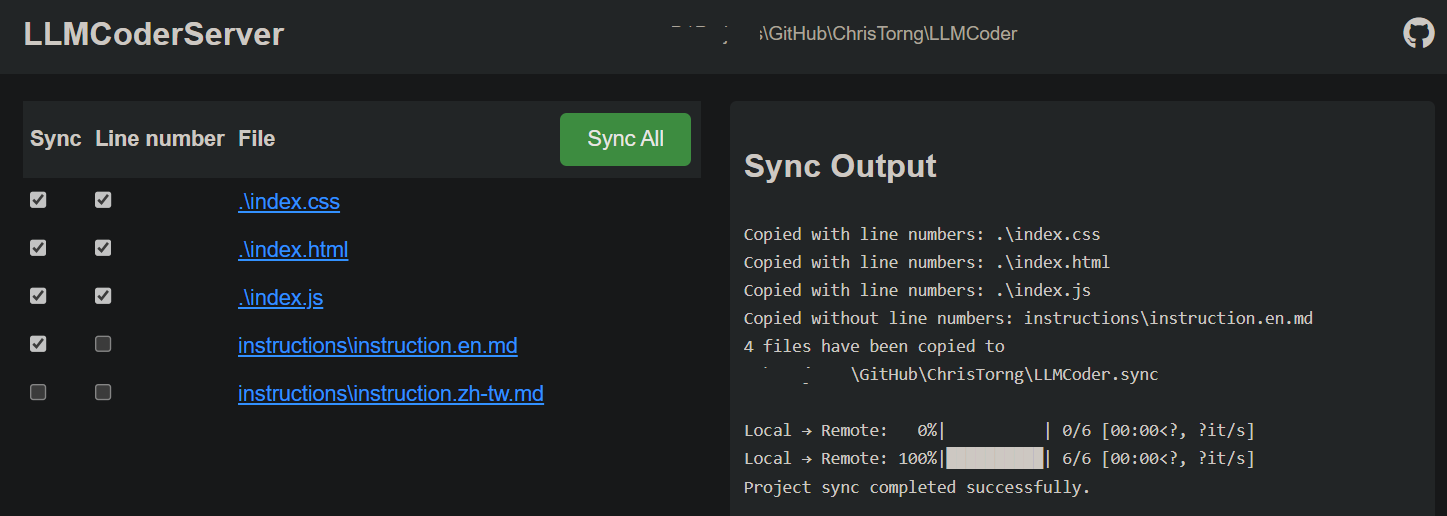Click the File column header

[256, 139]
